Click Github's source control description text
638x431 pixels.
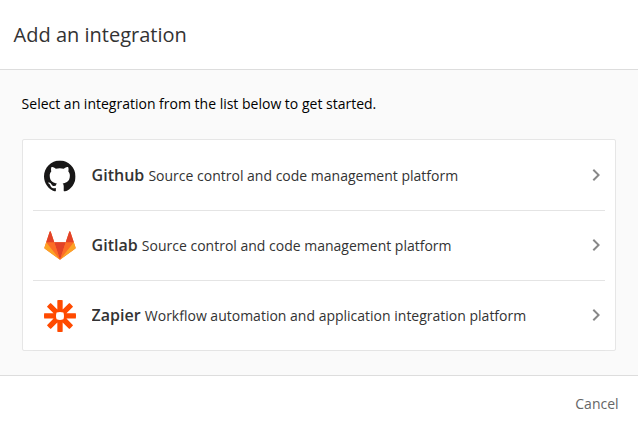303,176
